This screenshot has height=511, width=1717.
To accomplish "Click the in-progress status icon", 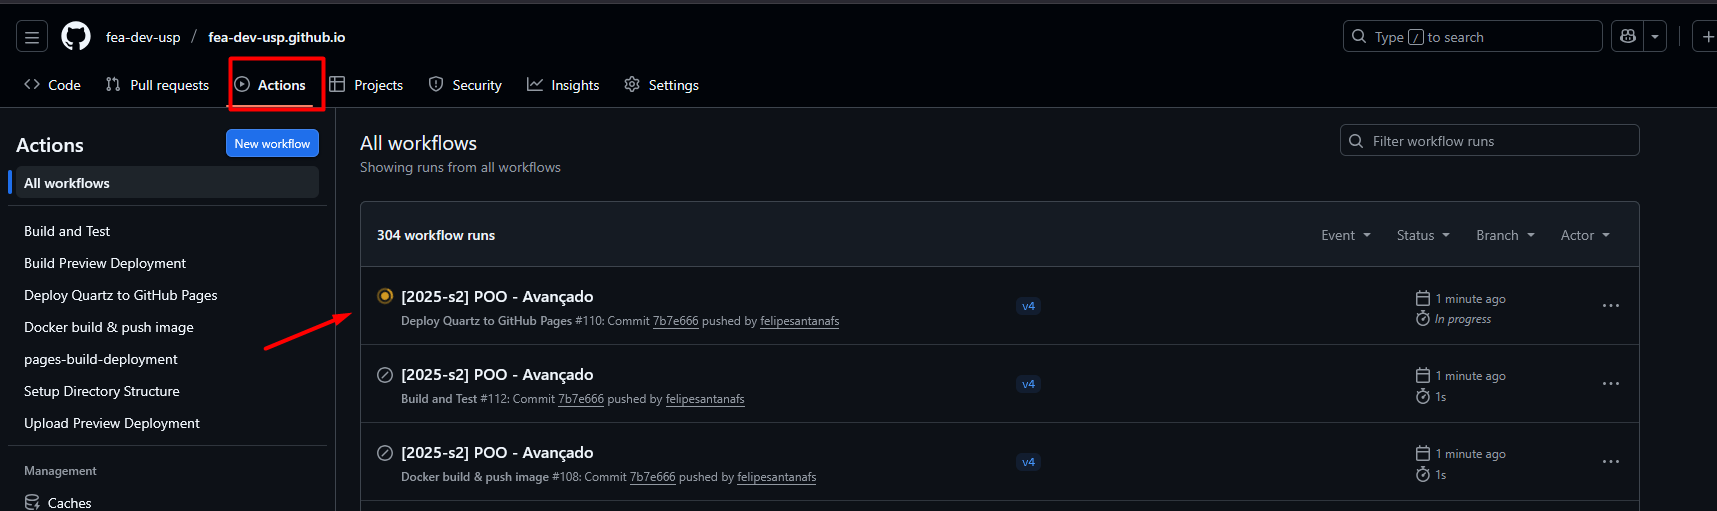I will tap(385, 296).
